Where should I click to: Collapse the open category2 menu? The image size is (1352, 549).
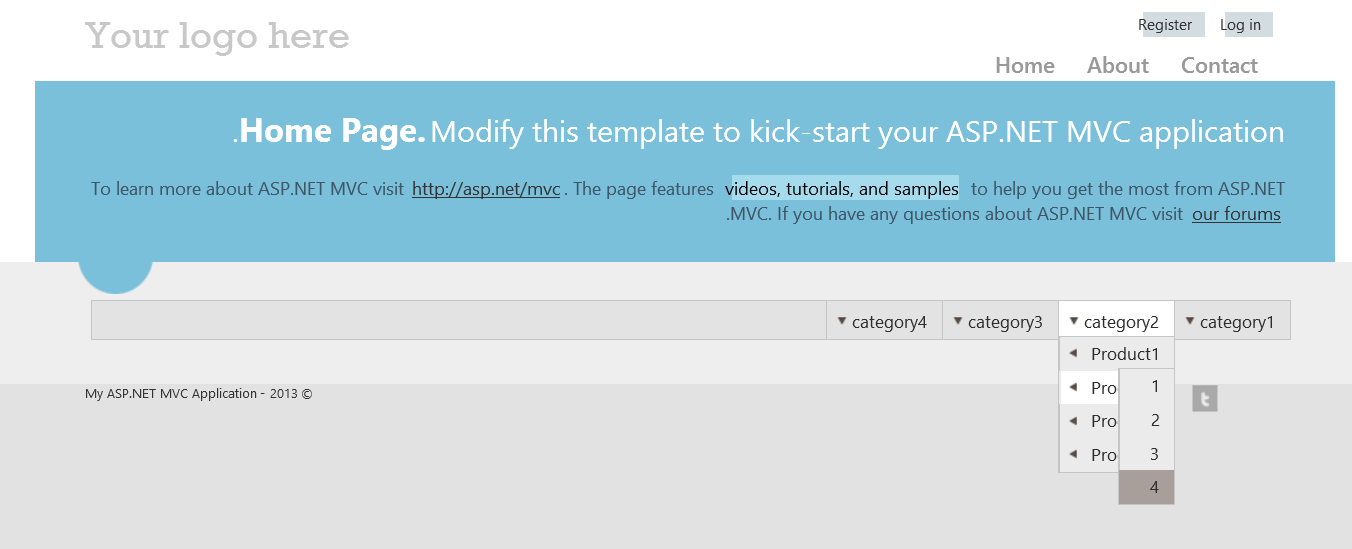tap(1116, 321)
